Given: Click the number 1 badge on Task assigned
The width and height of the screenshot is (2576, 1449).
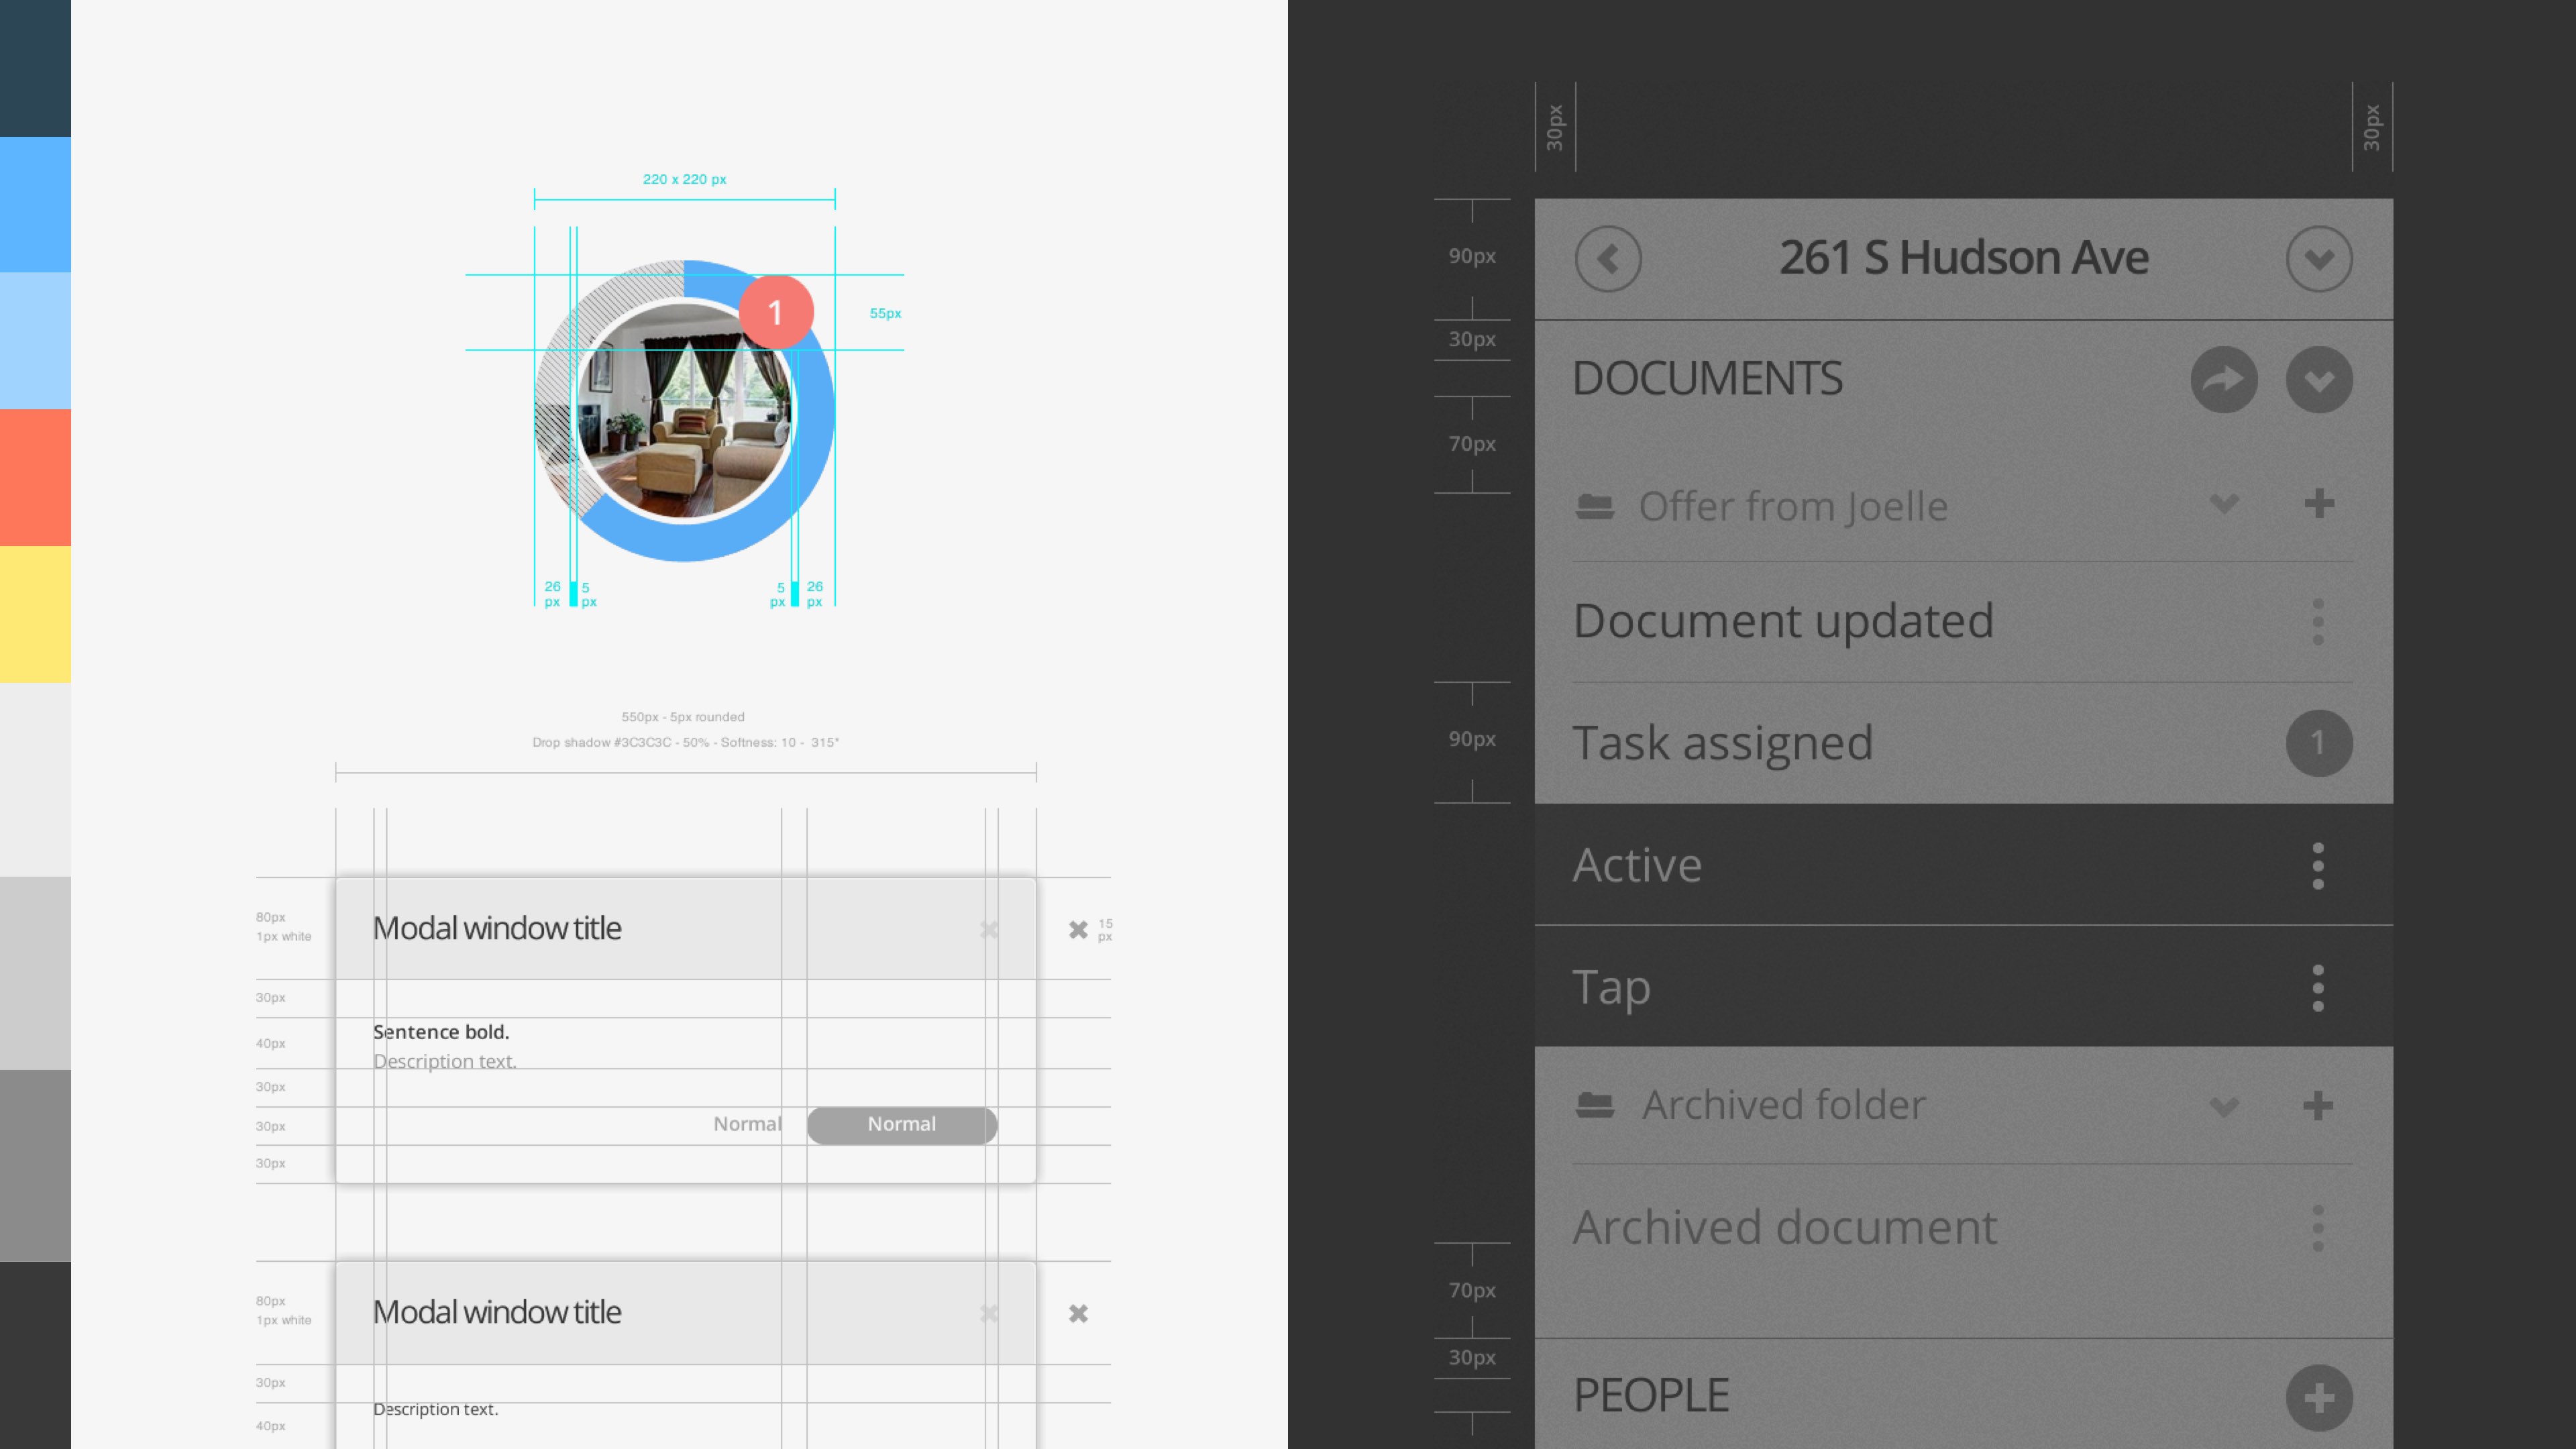Looking at the screenshot, I should point(2319,743).
